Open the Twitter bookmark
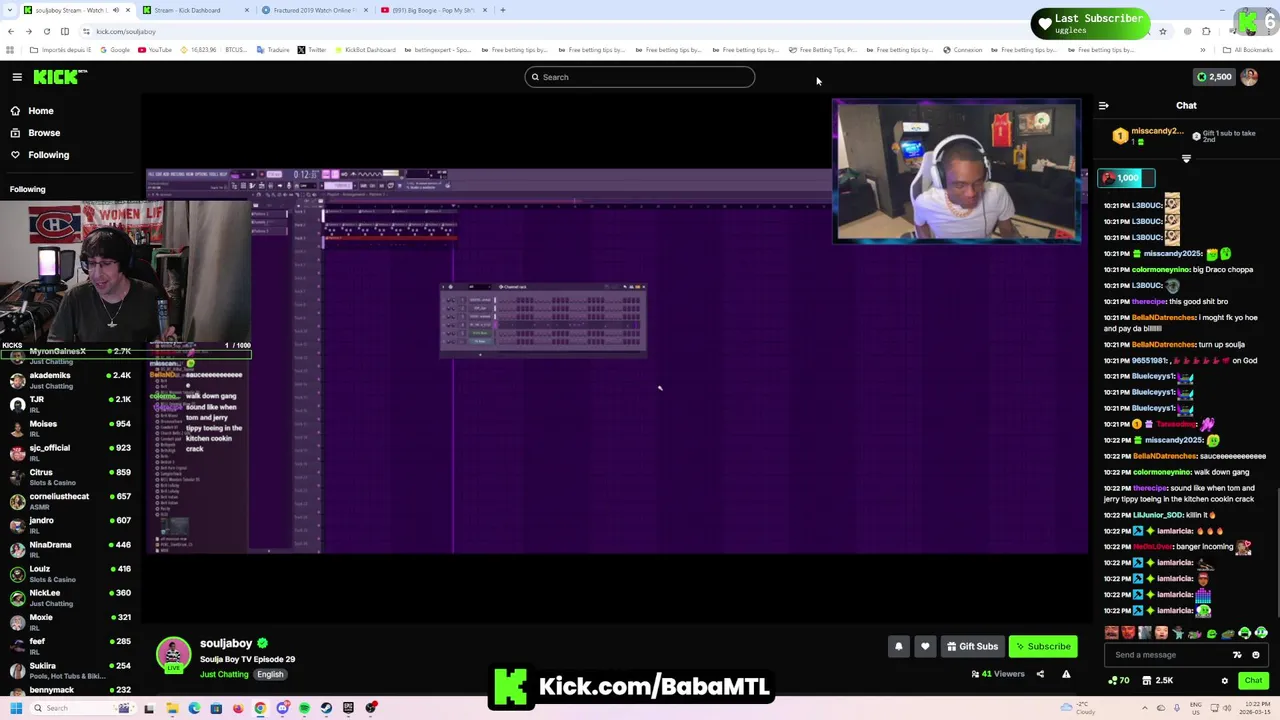The height and width of the screenshot is (720, 1280). click(x=312, y=50)
